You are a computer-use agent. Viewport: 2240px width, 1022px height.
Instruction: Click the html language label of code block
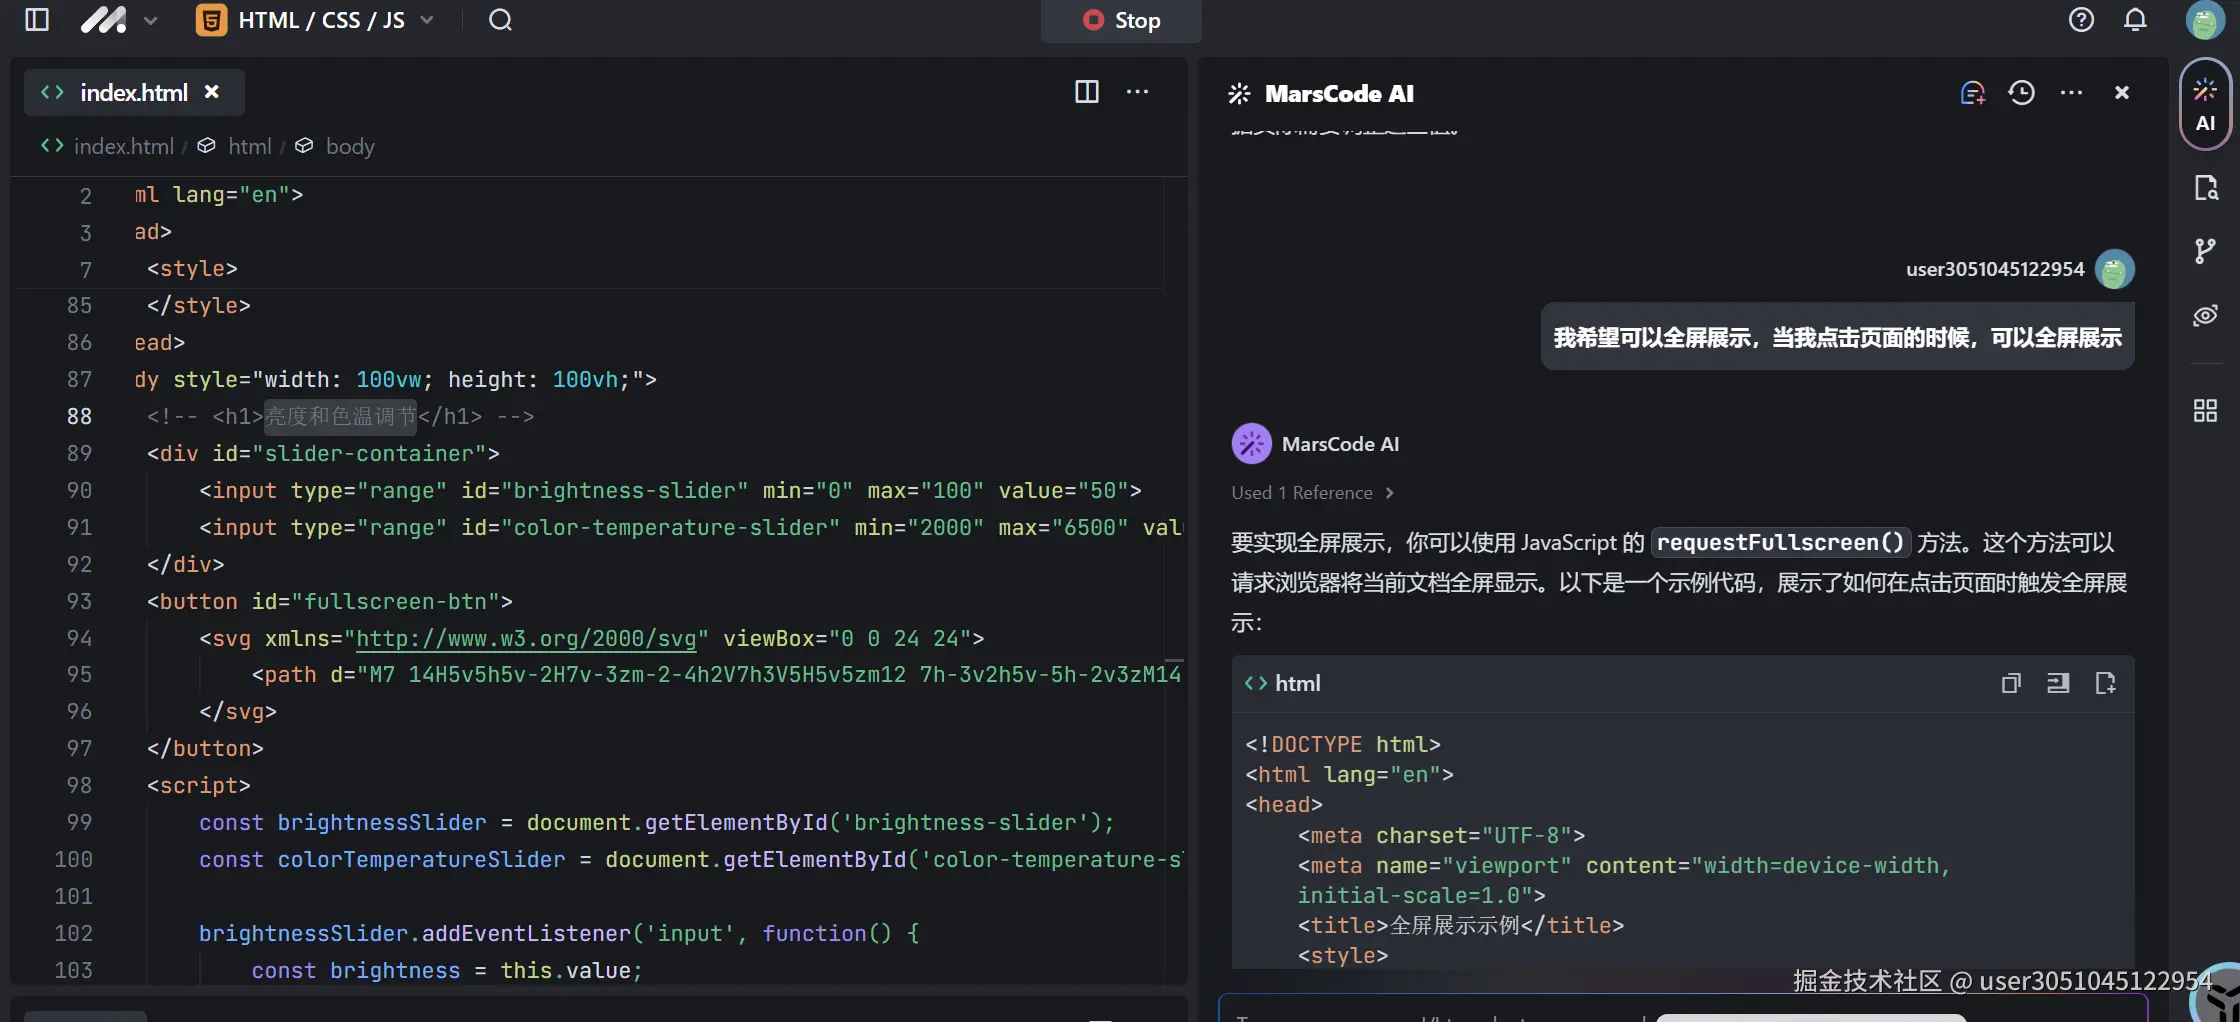(x=1297, y=684)
